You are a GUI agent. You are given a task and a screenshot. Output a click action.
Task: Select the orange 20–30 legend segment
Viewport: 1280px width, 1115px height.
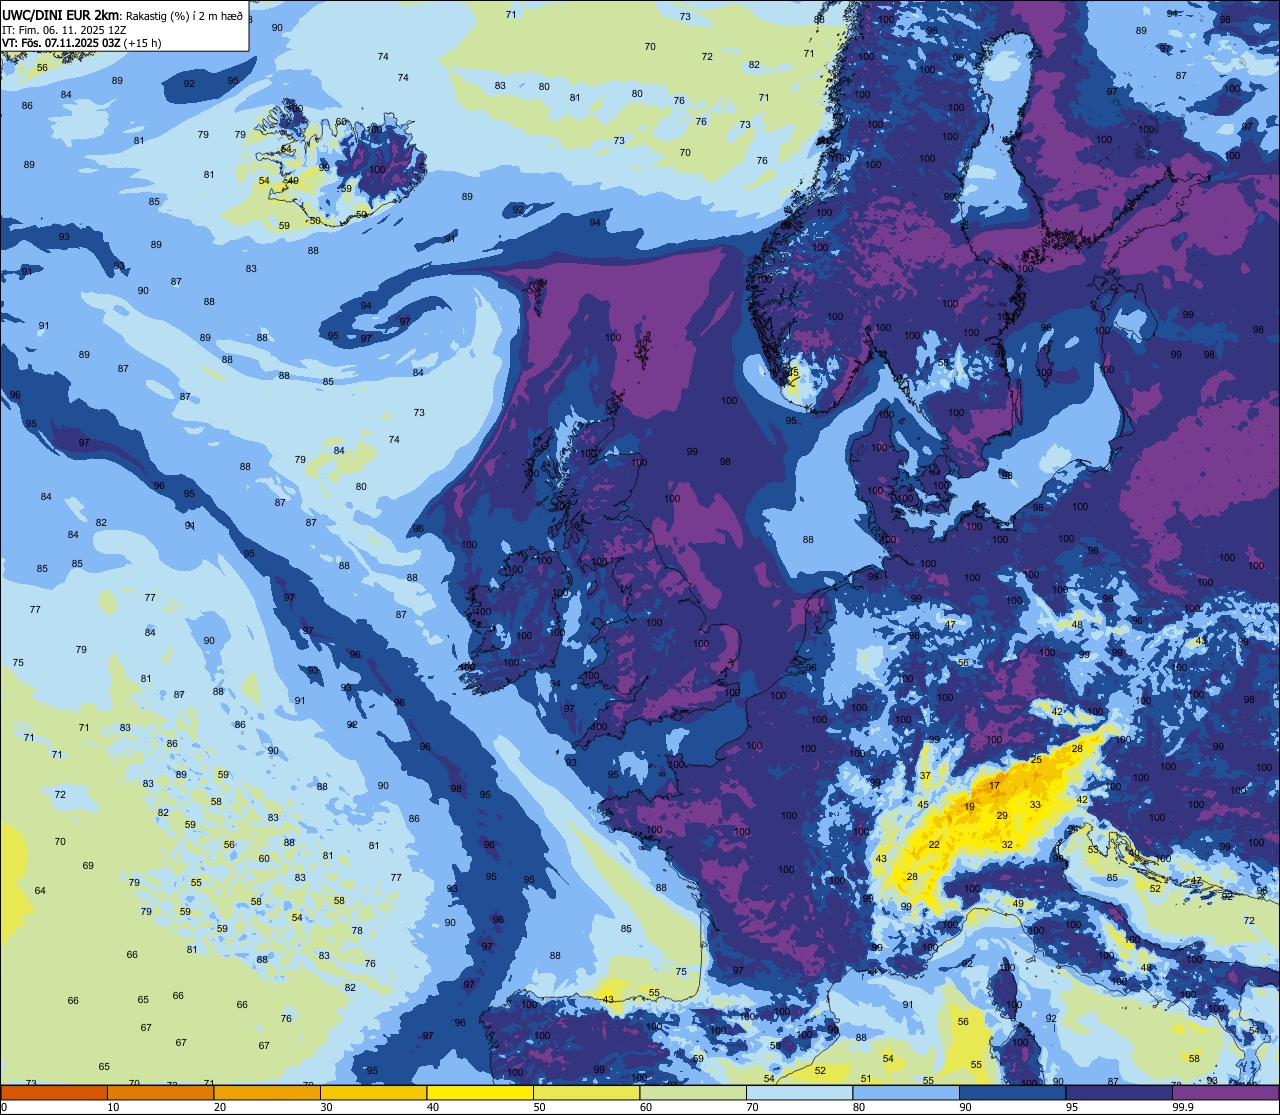[267, 1093]
